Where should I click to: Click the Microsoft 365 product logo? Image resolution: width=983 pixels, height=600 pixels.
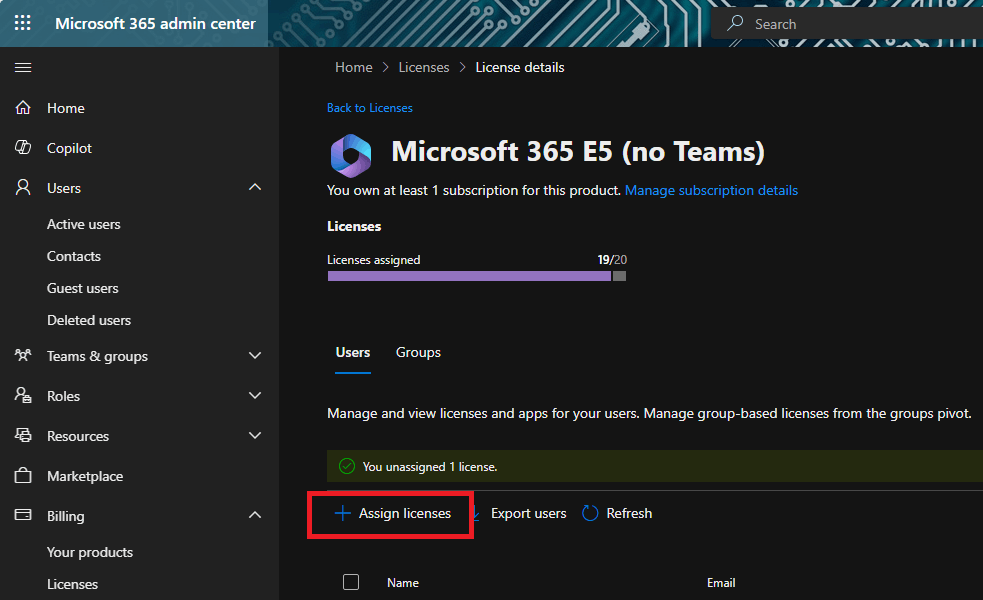pyautogui.click(x=351, y=155)
